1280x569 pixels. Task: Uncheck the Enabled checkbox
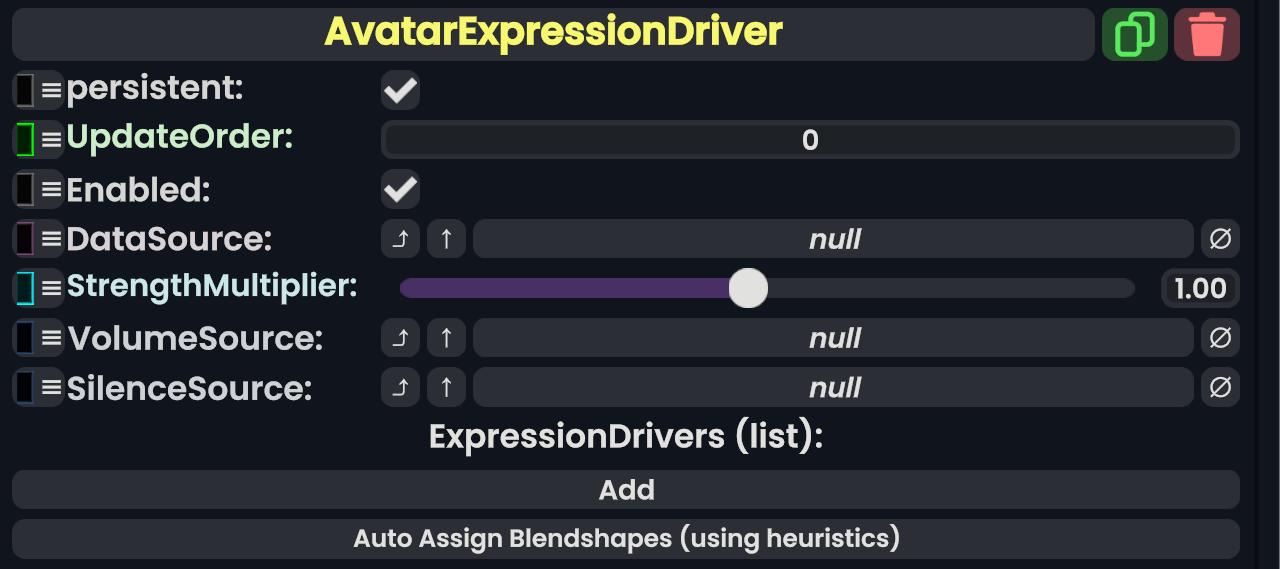tap(400, 189)
